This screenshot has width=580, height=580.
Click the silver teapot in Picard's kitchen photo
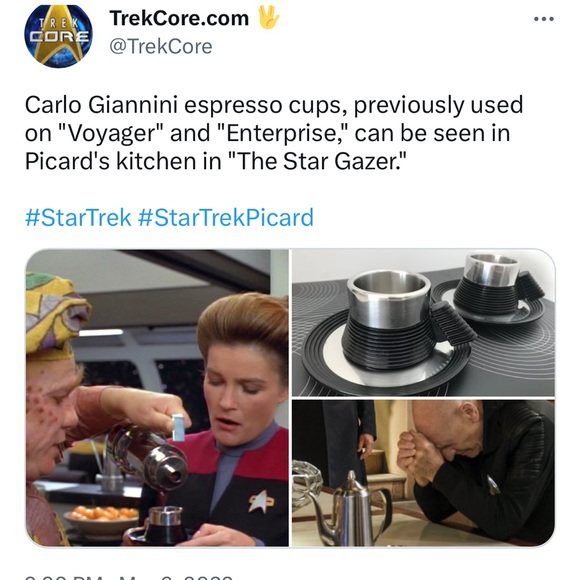click(351, 510)
